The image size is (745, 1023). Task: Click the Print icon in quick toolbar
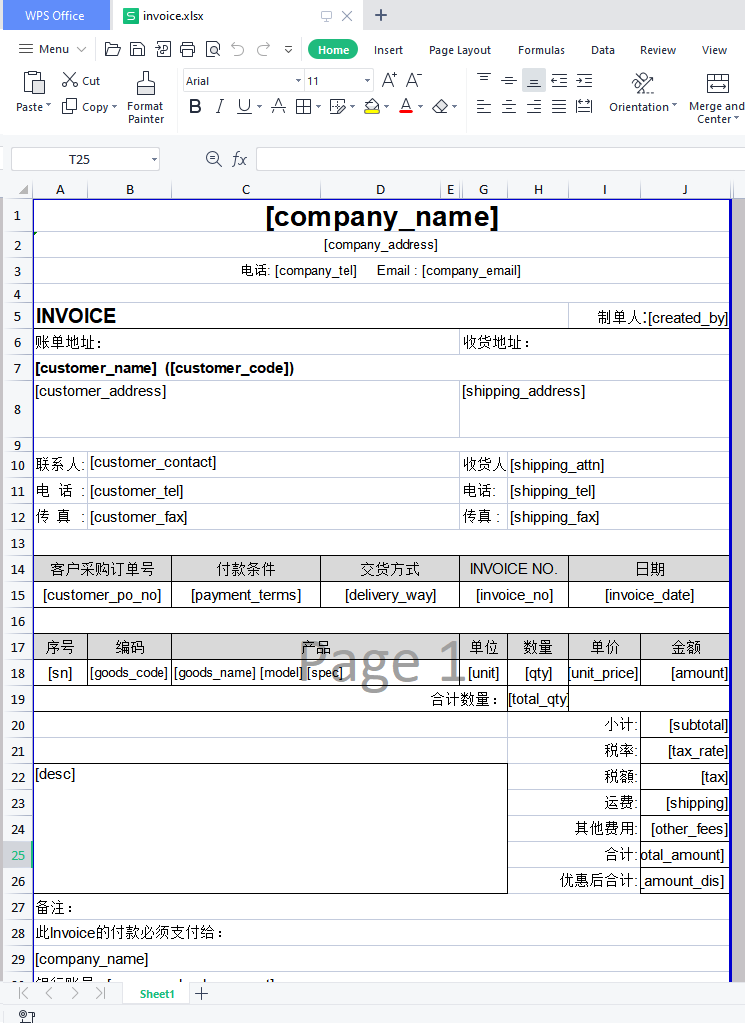[x=187, y=49]
